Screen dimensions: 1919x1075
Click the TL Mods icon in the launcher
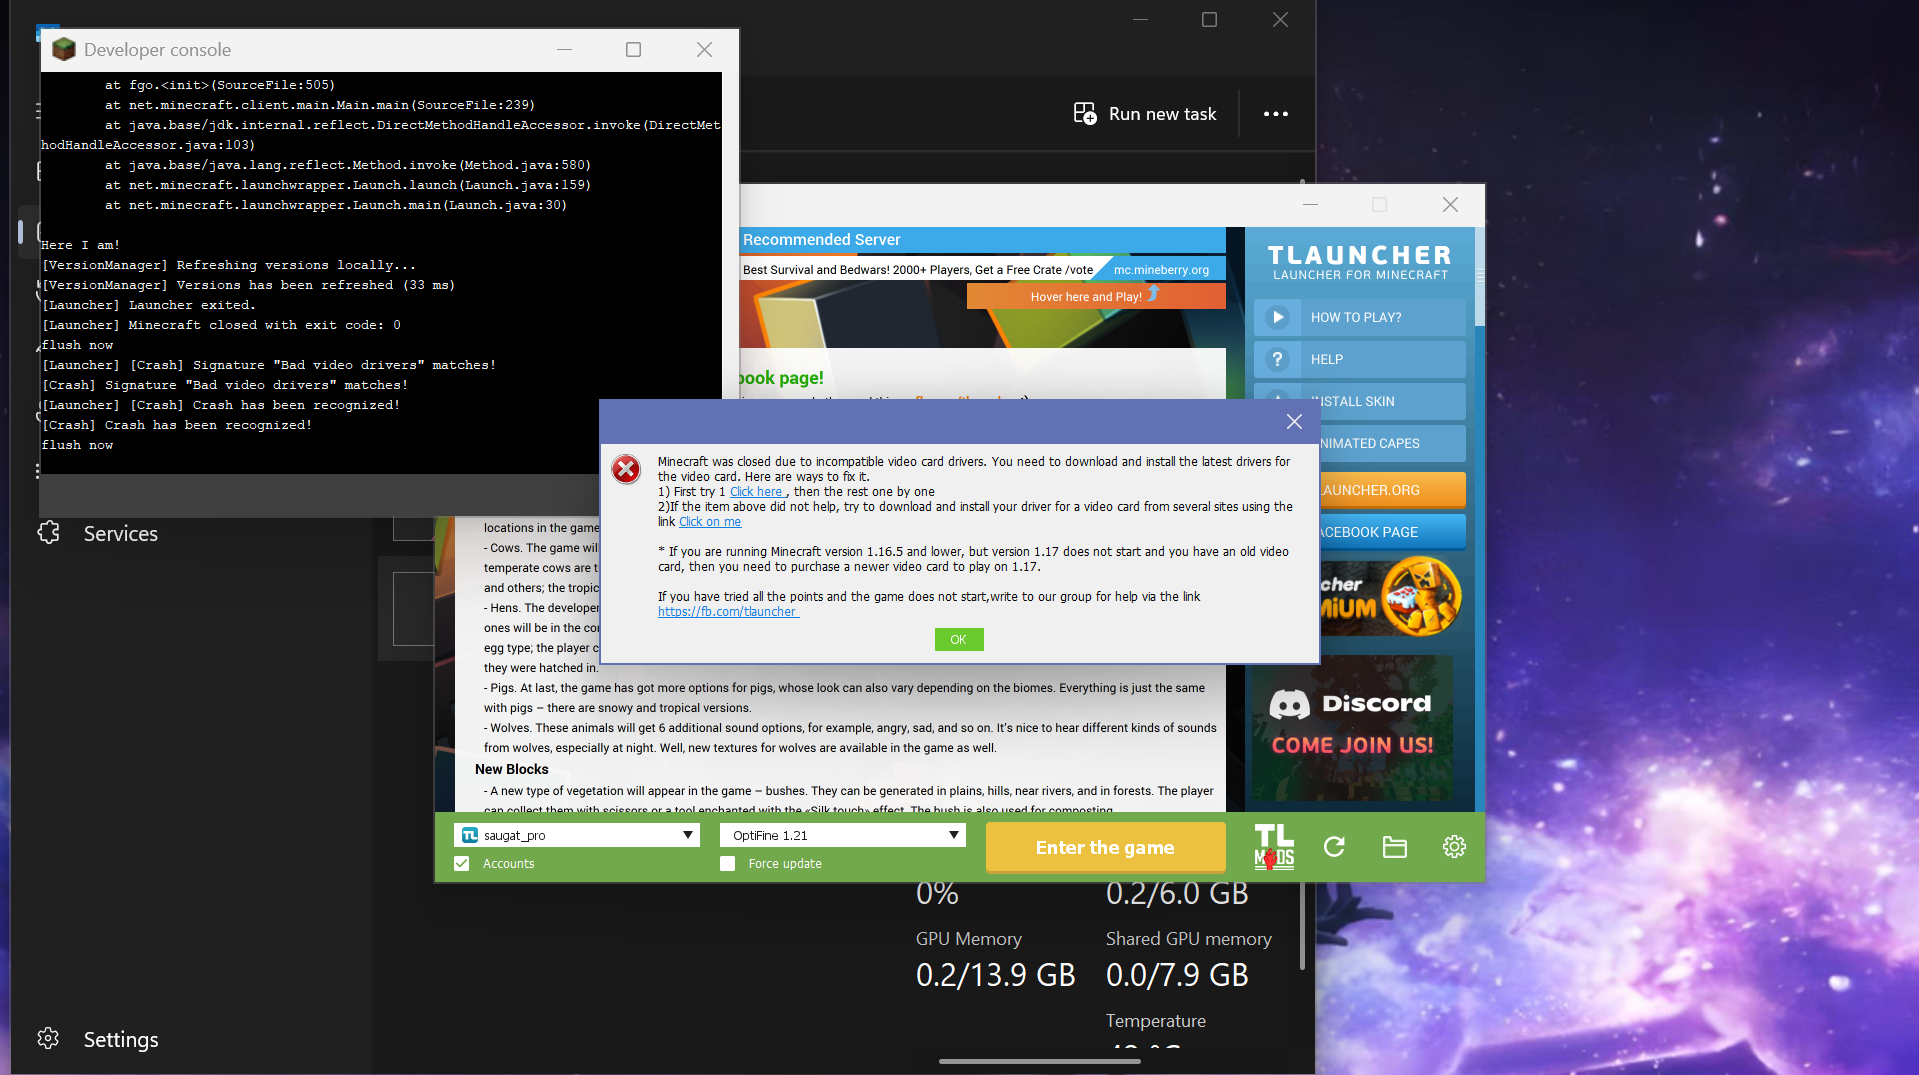pos(1274,847)
